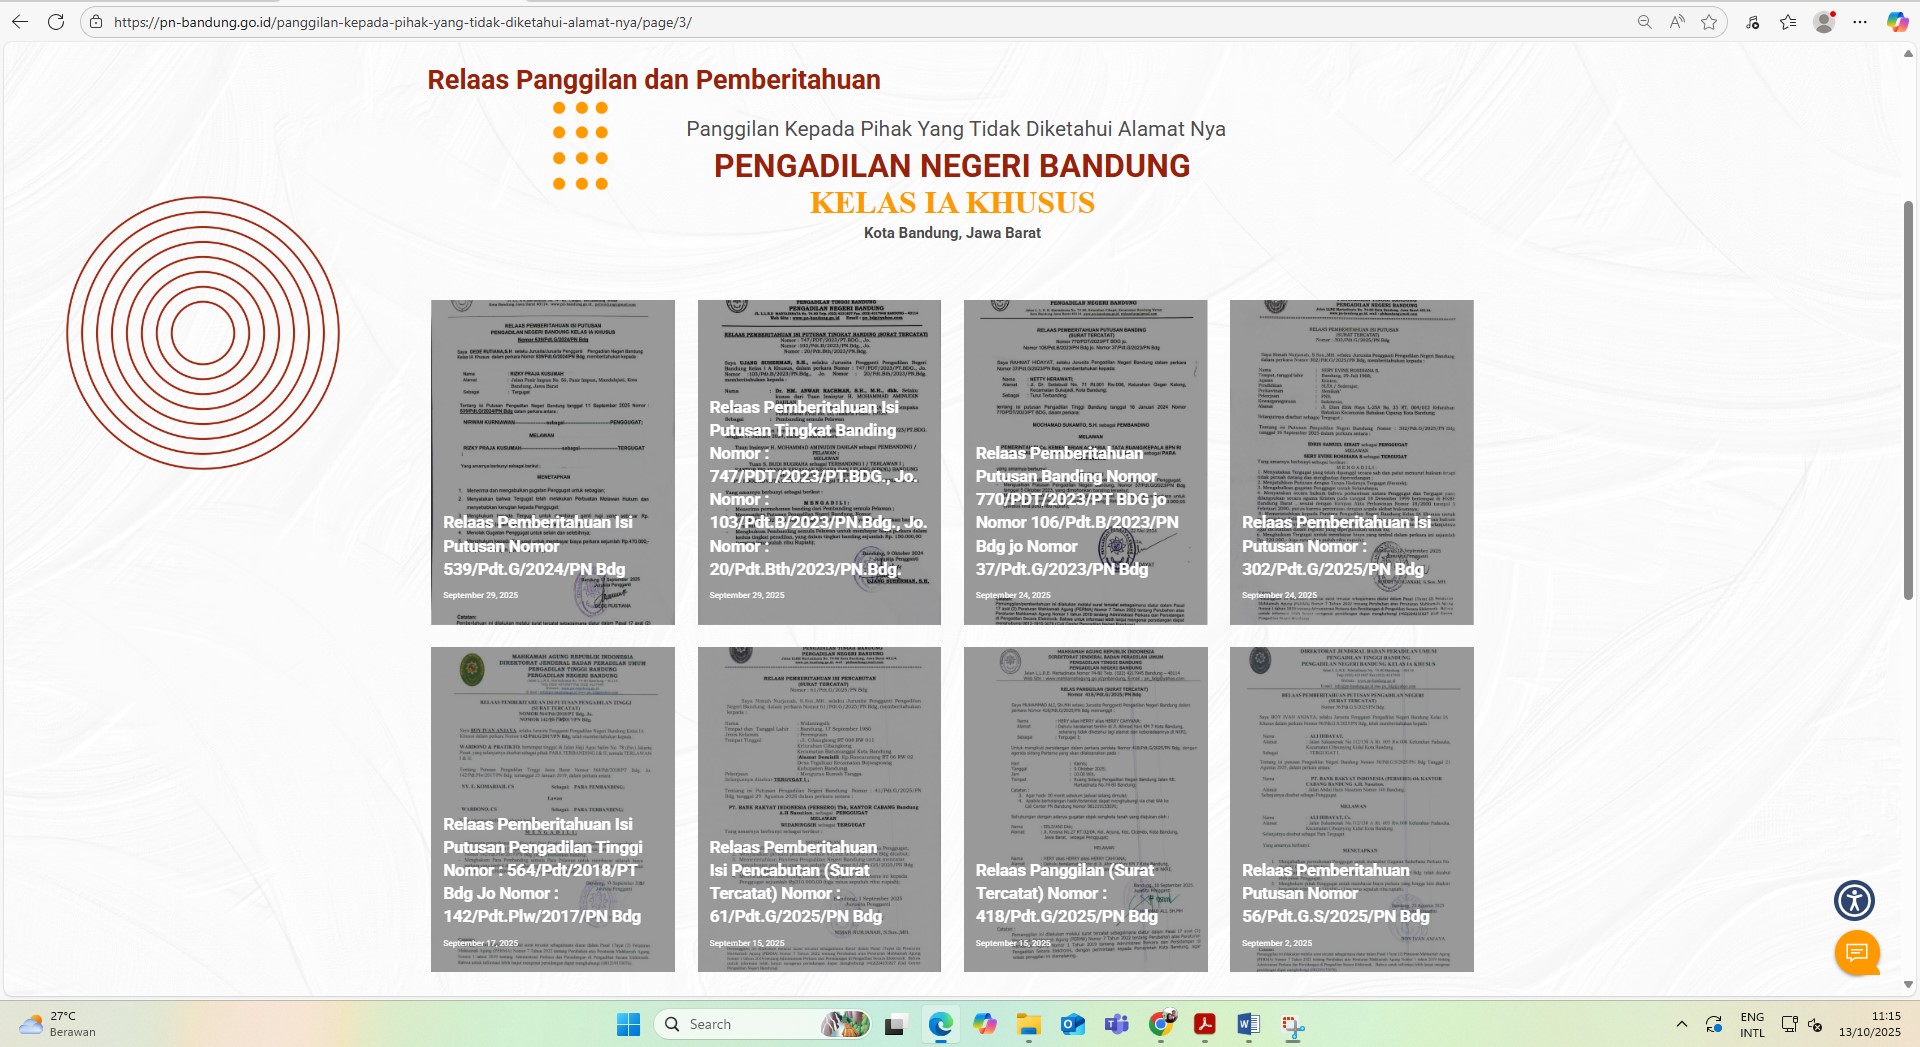This screenshot has height=1047, width=1920.
Task: Expand the system tray hidden icons chevron
Action: coord(1682,1024)
